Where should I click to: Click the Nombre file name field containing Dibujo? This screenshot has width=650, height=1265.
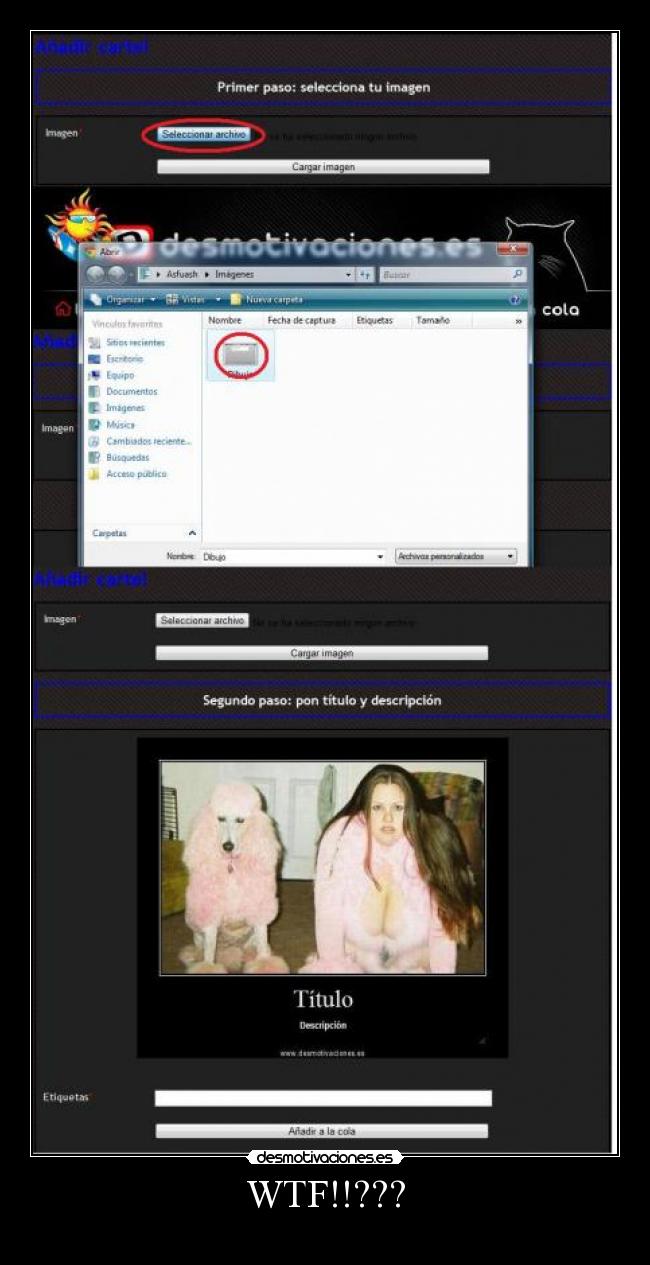pyautogui.click(x=293, y=556)
